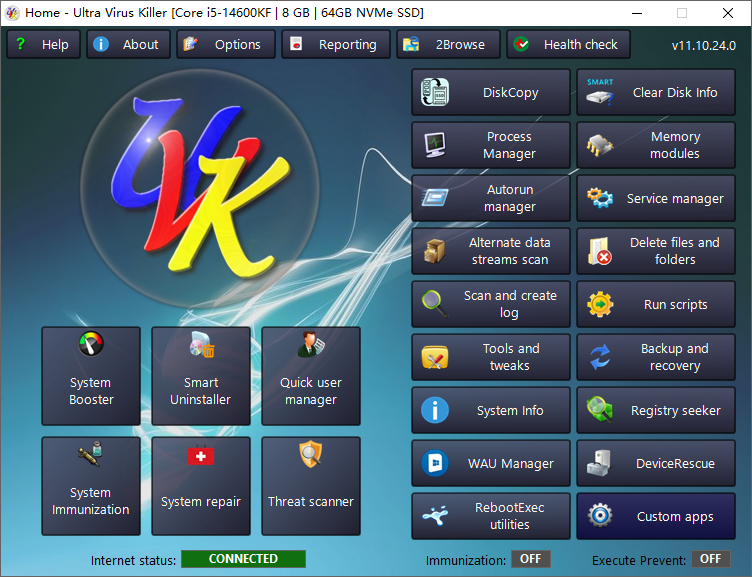Screen dimensions: 752x577
Task: Open the Registry seeker magnifier icon
Action: pyautogui.click(x=599, y=410)
